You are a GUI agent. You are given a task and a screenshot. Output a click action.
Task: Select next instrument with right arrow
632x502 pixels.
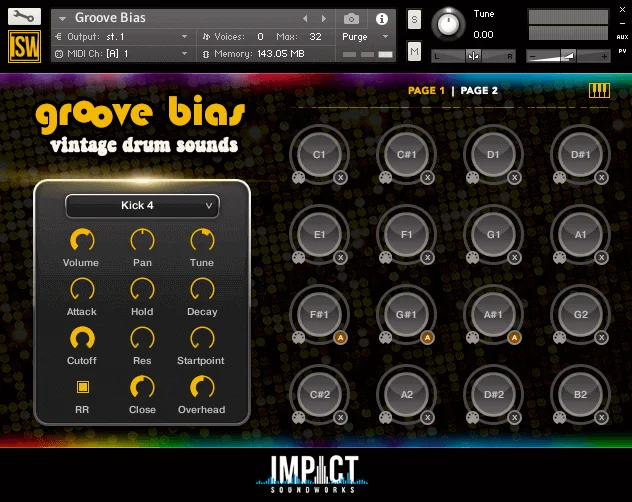tap(323, 19)
